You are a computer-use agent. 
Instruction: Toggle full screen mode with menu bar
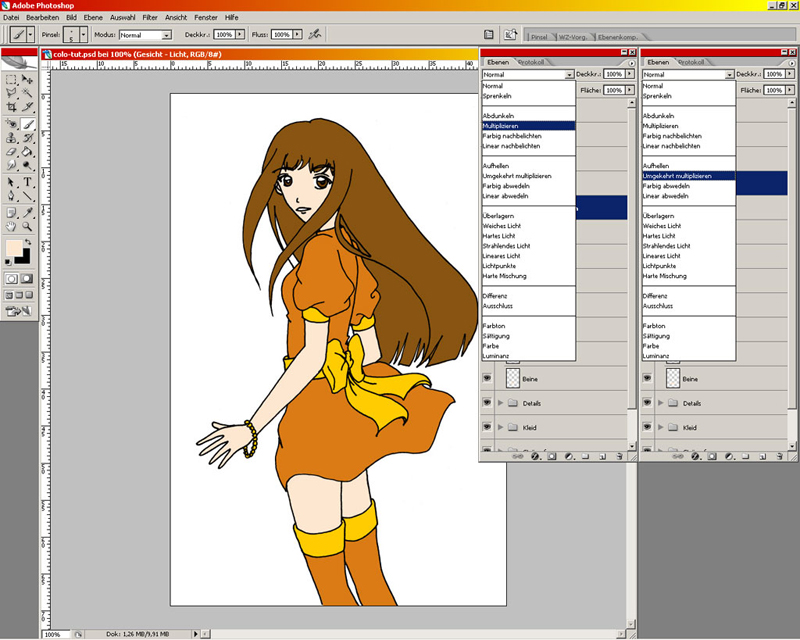[x=19, y=295]
